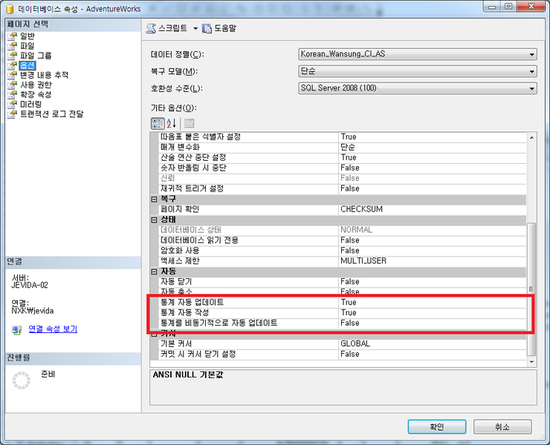Open the 확장 속성 page
This screenshot has height=445, width=550.
coord(36,94)
